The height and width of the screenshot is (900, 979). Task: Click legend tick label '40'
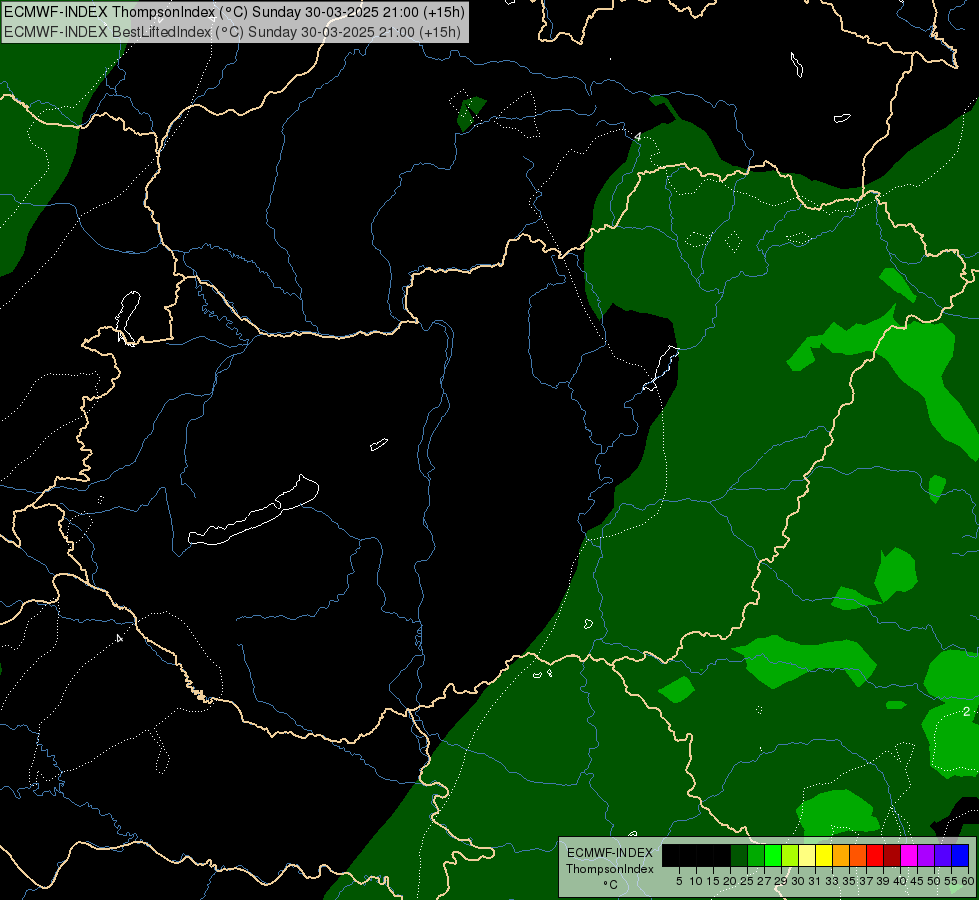pyautogui.click(x=900, y=881)
